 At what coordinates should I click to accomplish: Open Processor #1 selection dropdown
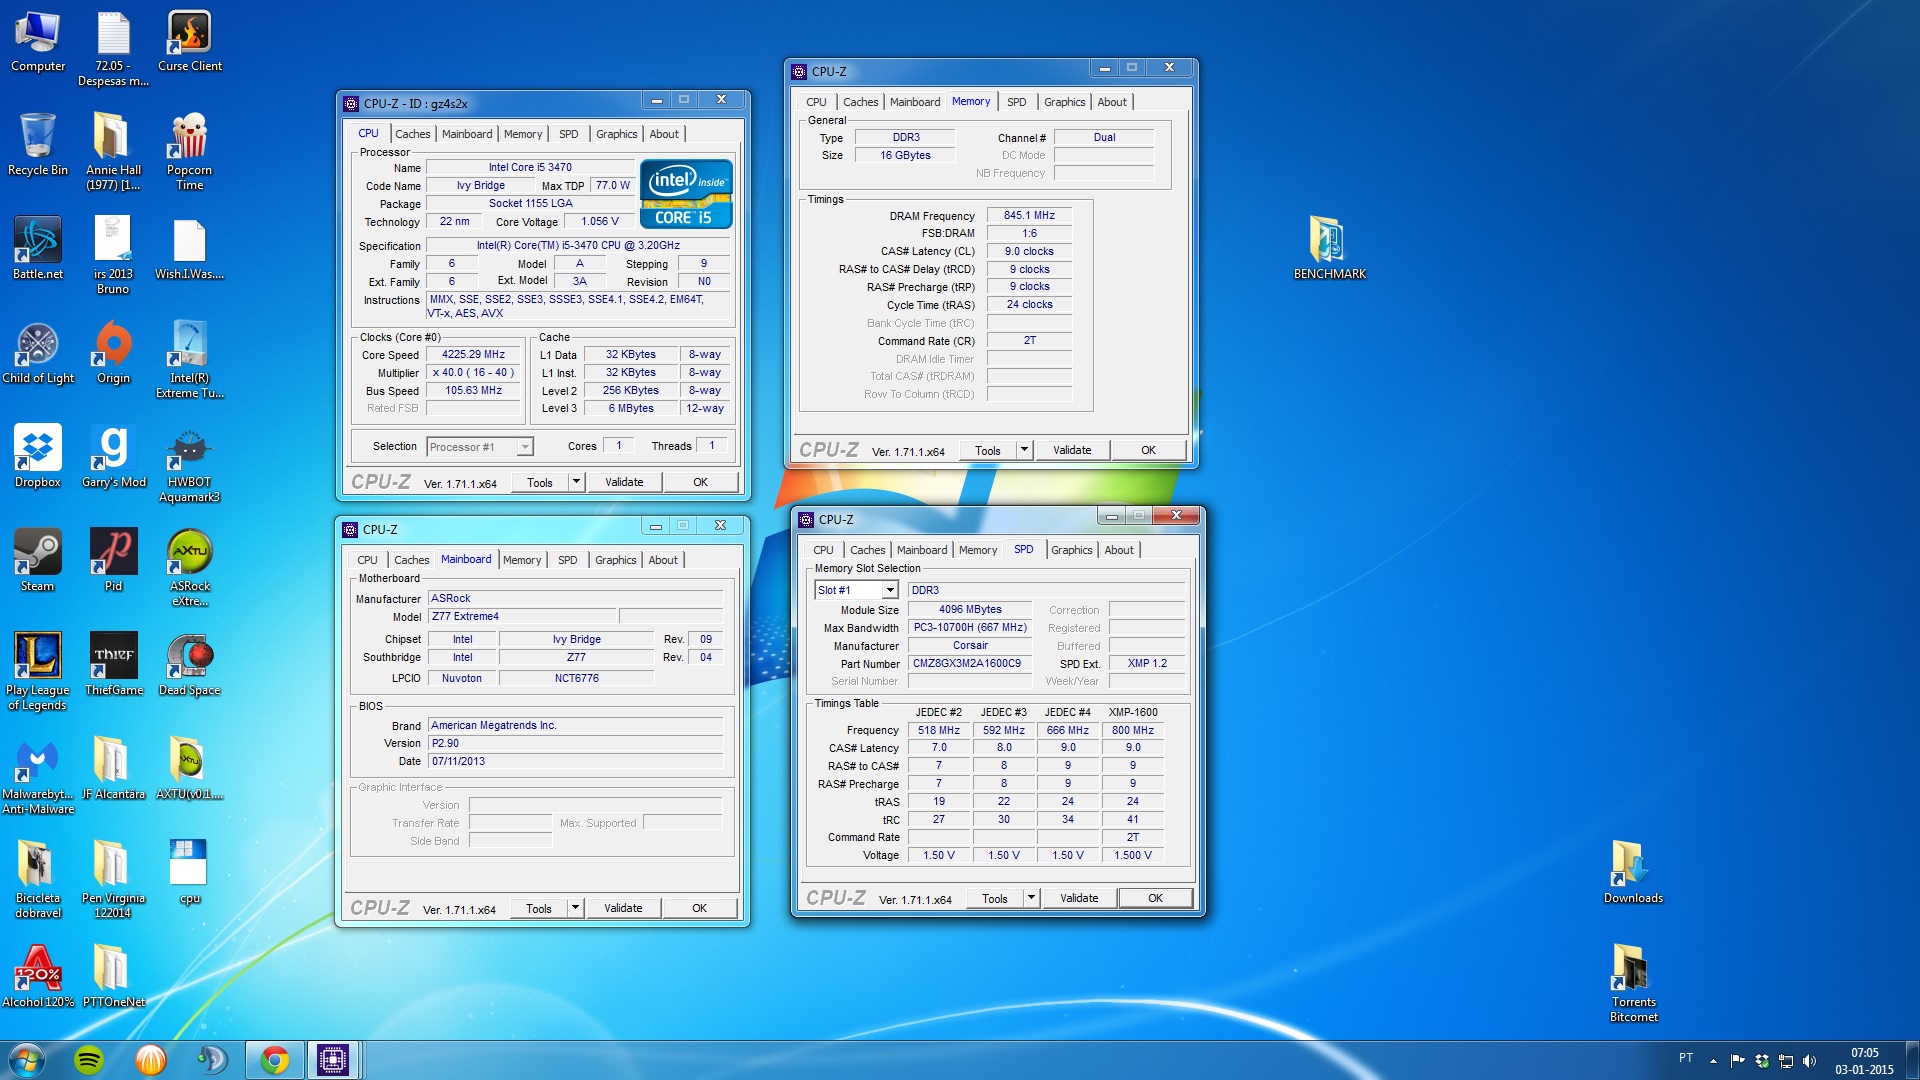[479, 447]
